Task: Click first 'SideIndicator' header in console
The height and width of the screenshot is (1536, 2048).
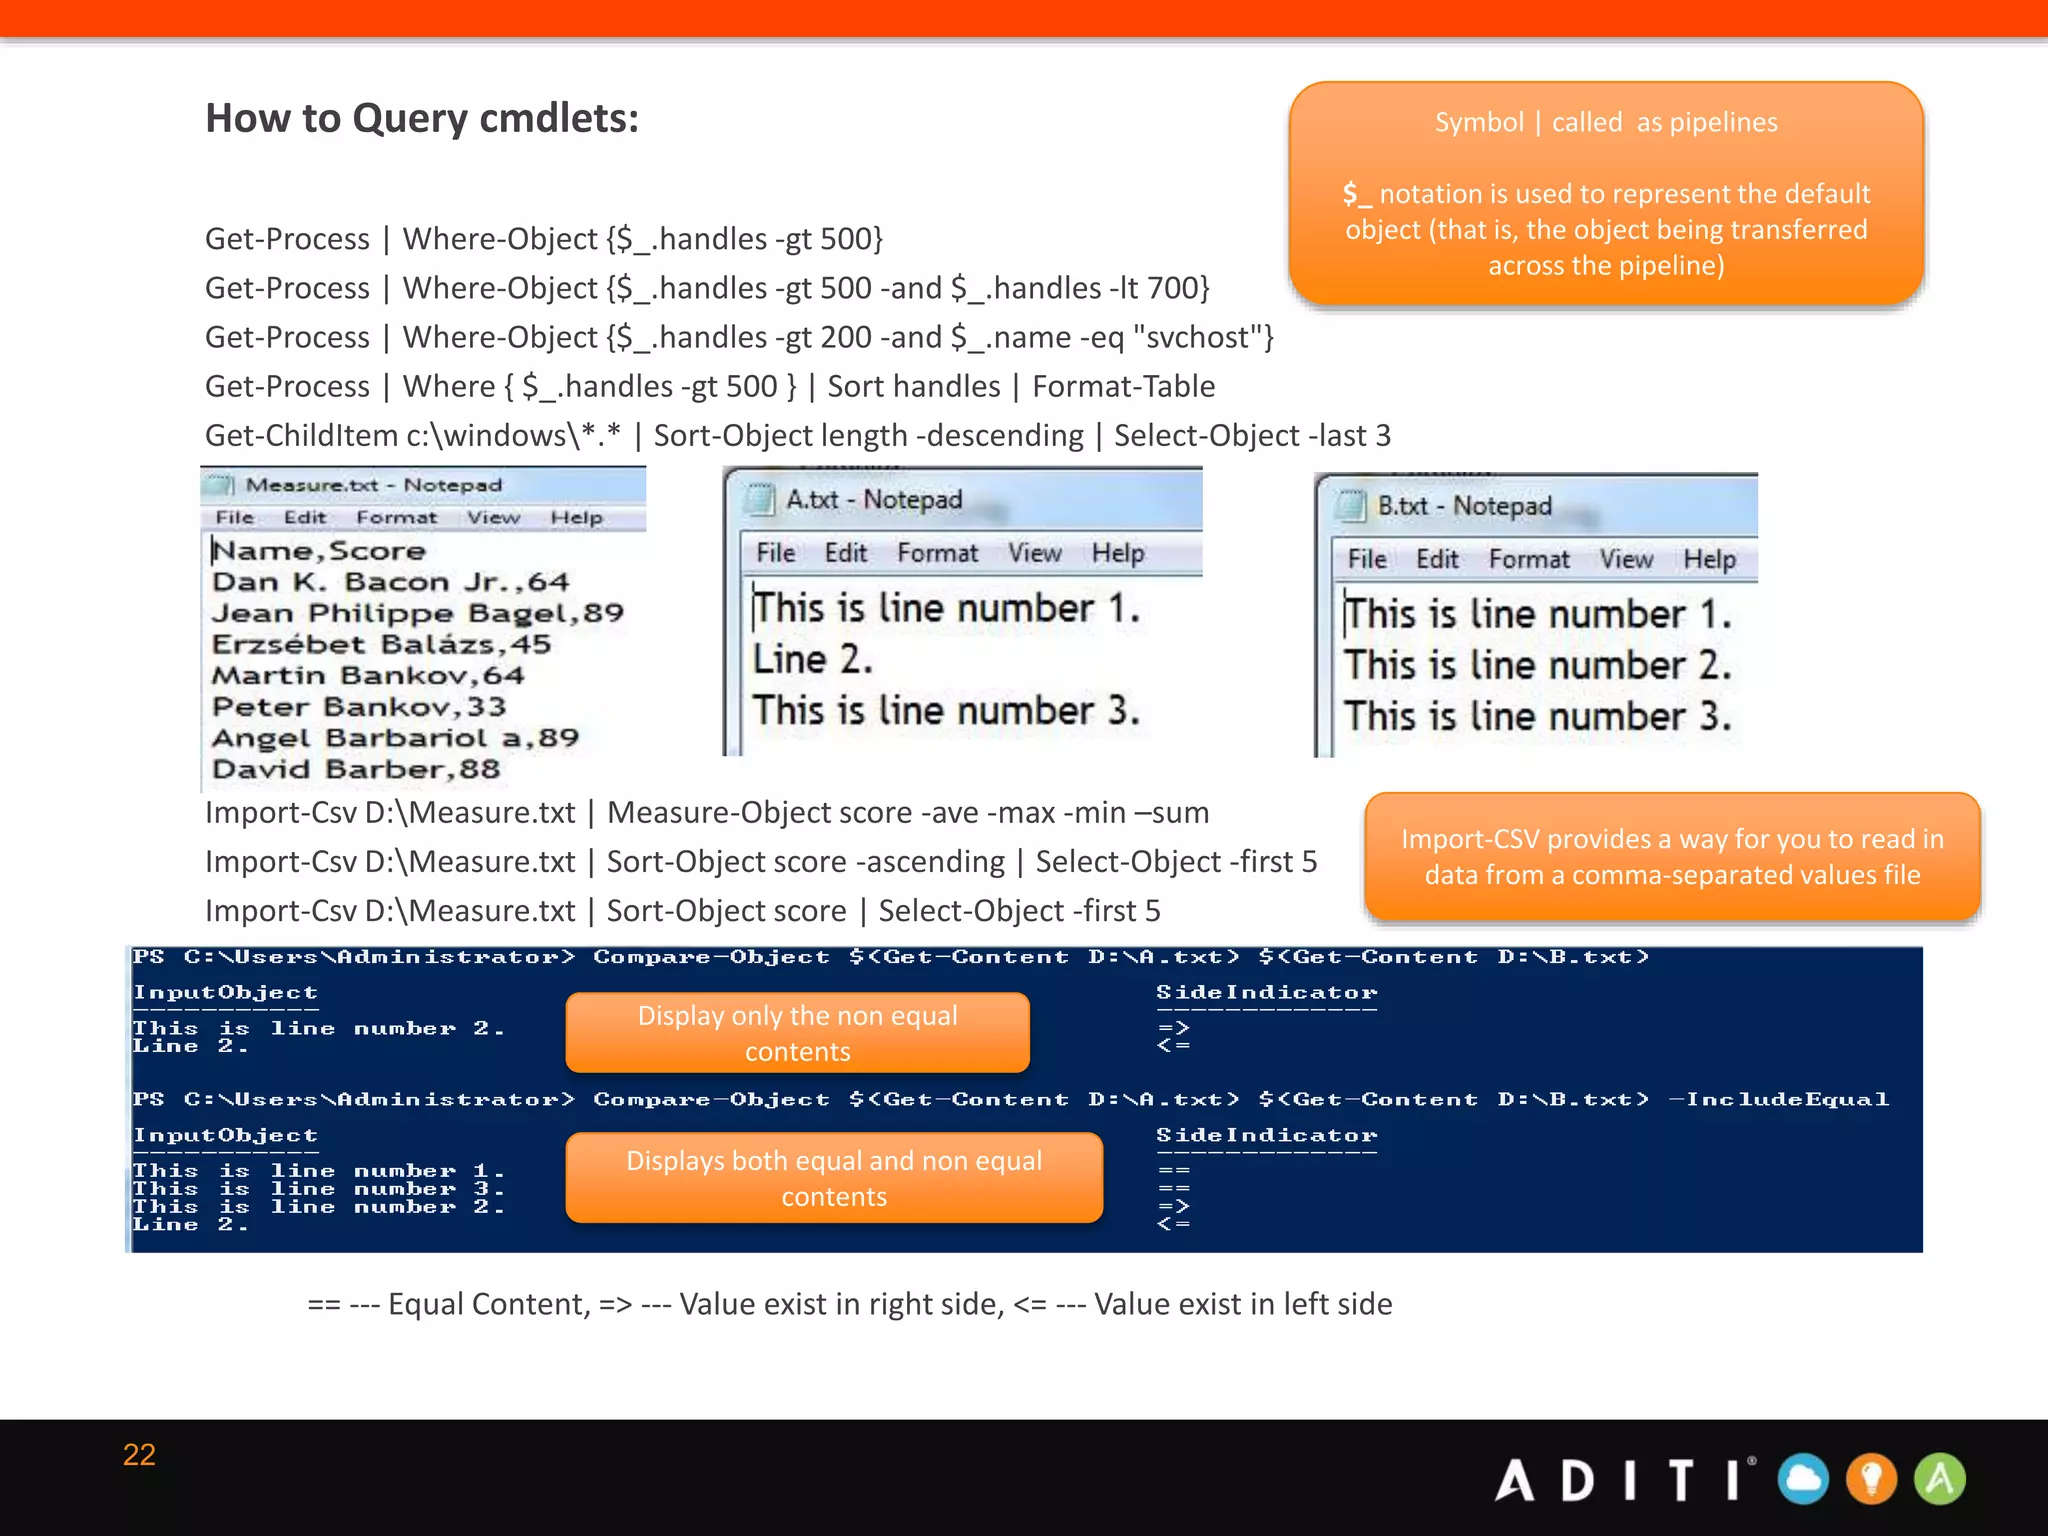Action: (x=1267, y=993)
